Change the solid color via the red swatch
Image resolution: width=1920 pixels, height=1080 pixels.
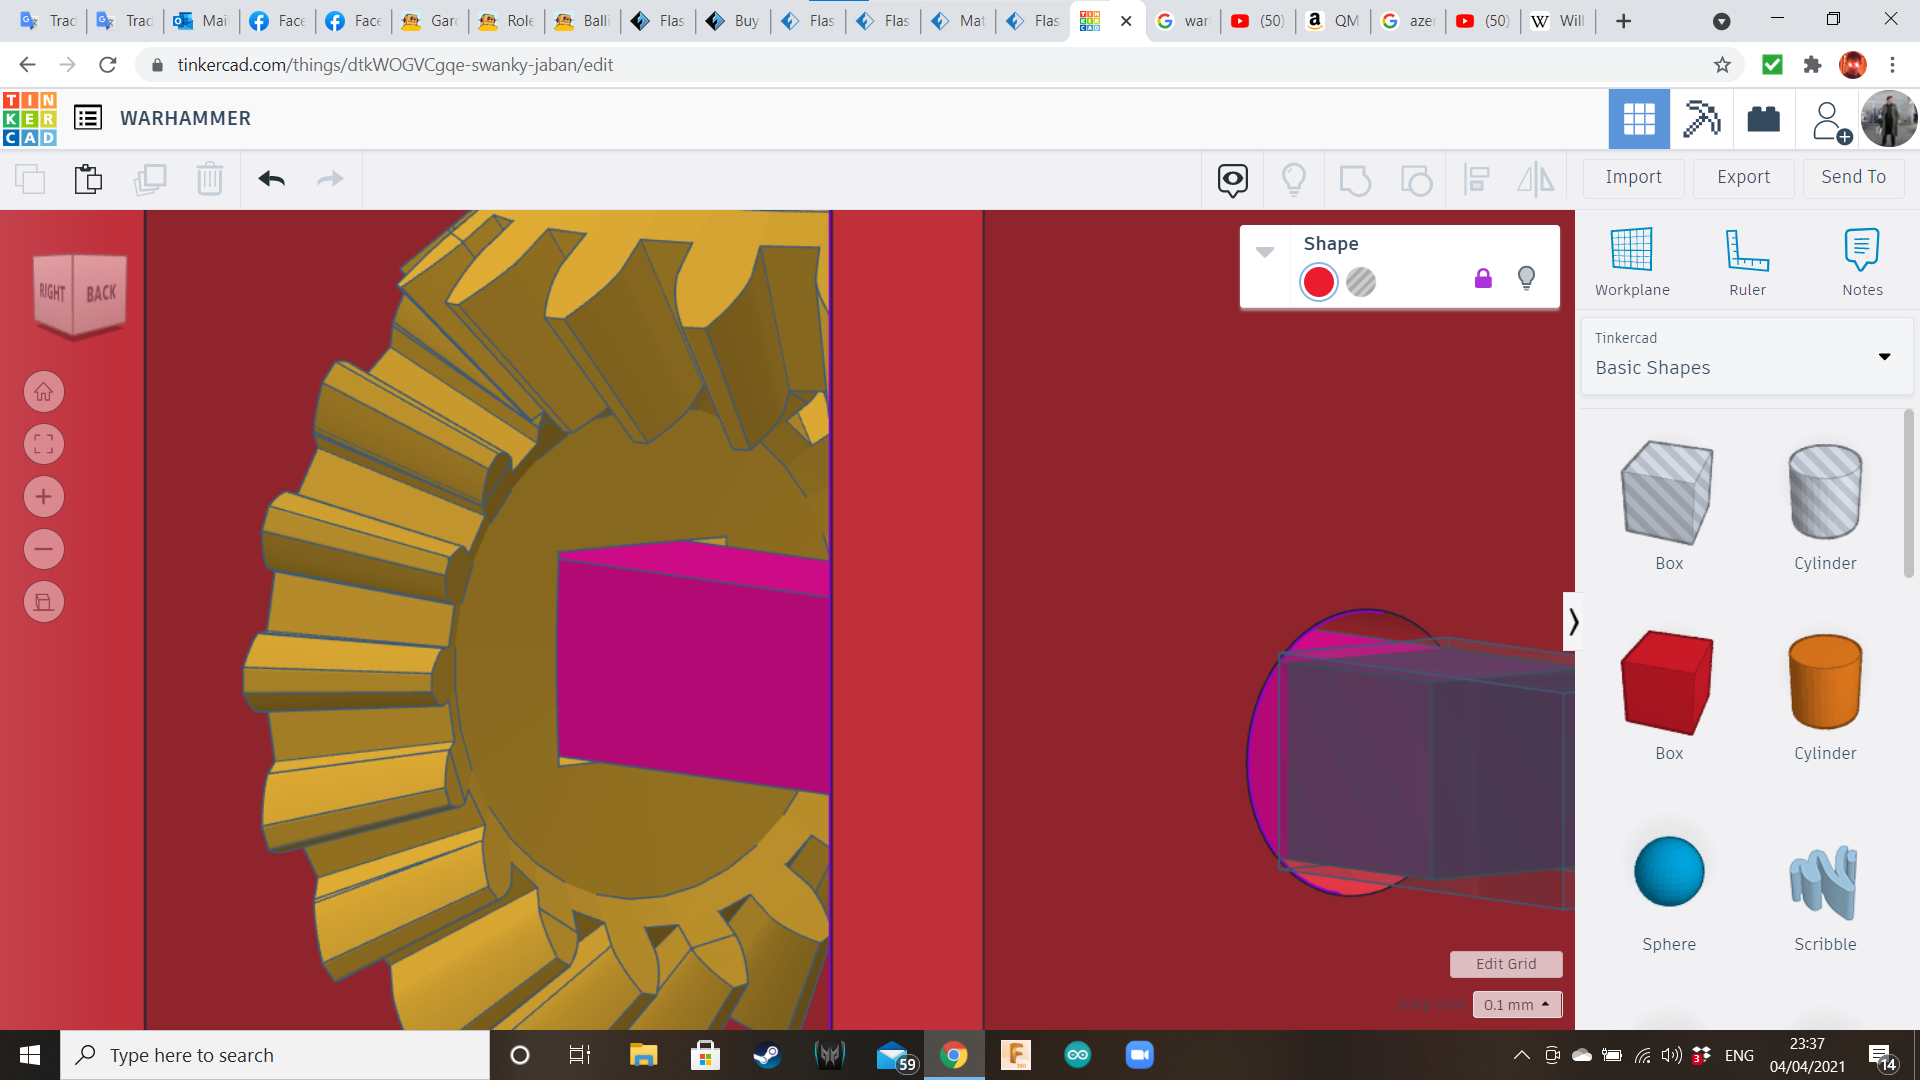coord(1319,282)
